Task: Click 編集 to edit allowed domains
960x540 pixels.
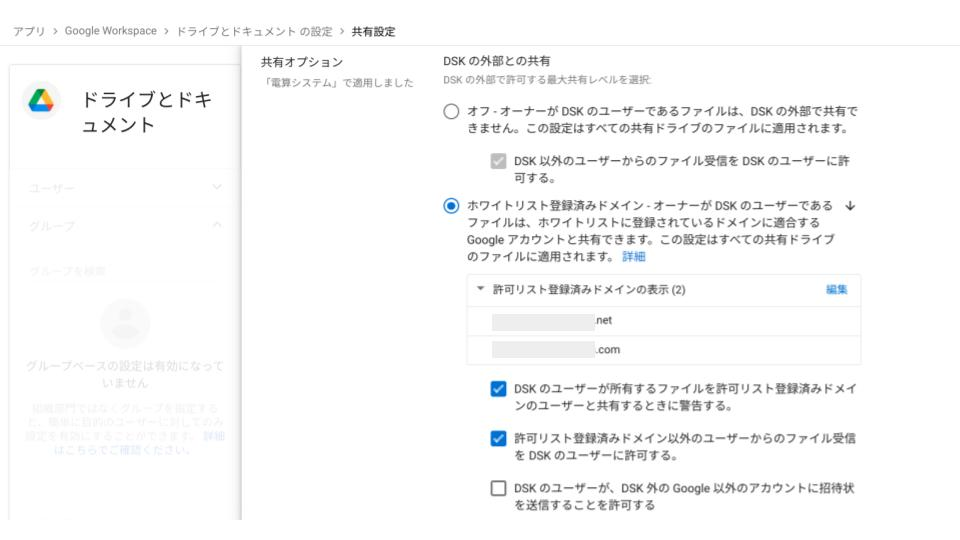Action: (836, 290)
